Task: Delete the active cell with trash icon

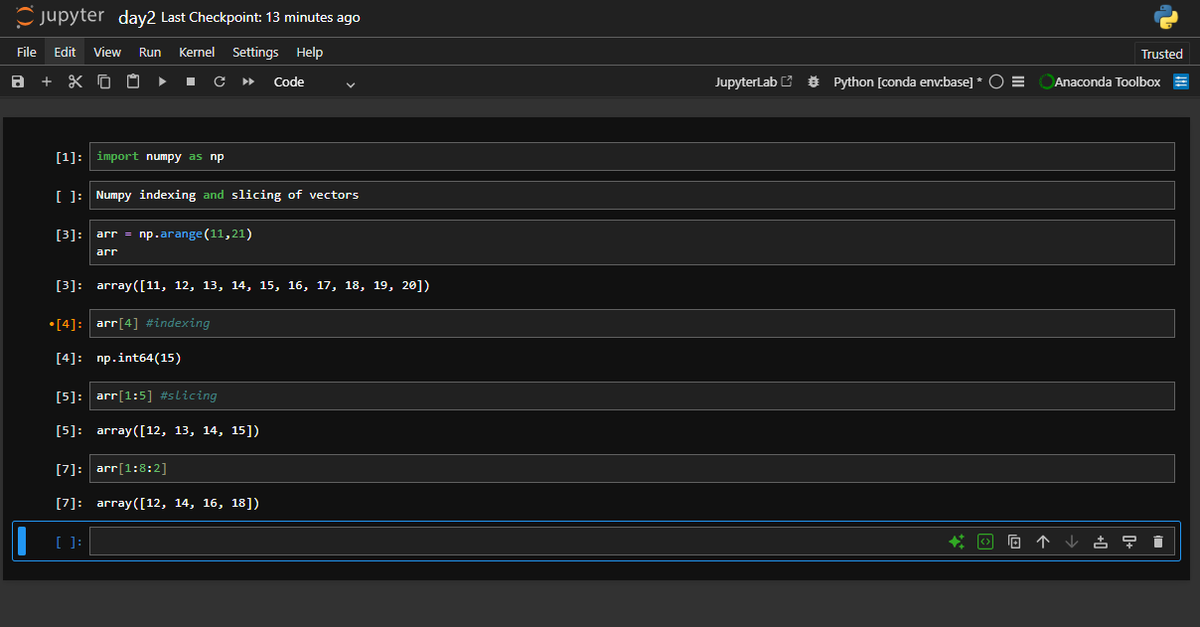Action: coord(1158,542)
